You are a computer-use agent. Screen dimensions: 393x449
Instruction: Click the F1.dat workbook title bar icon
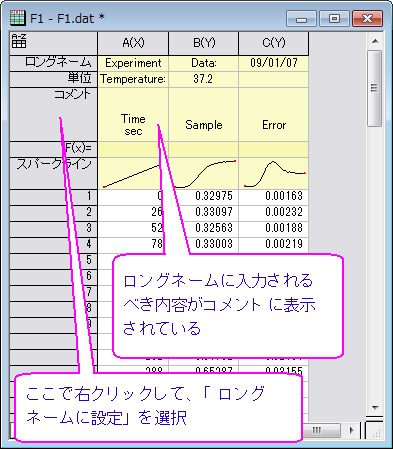18,18
